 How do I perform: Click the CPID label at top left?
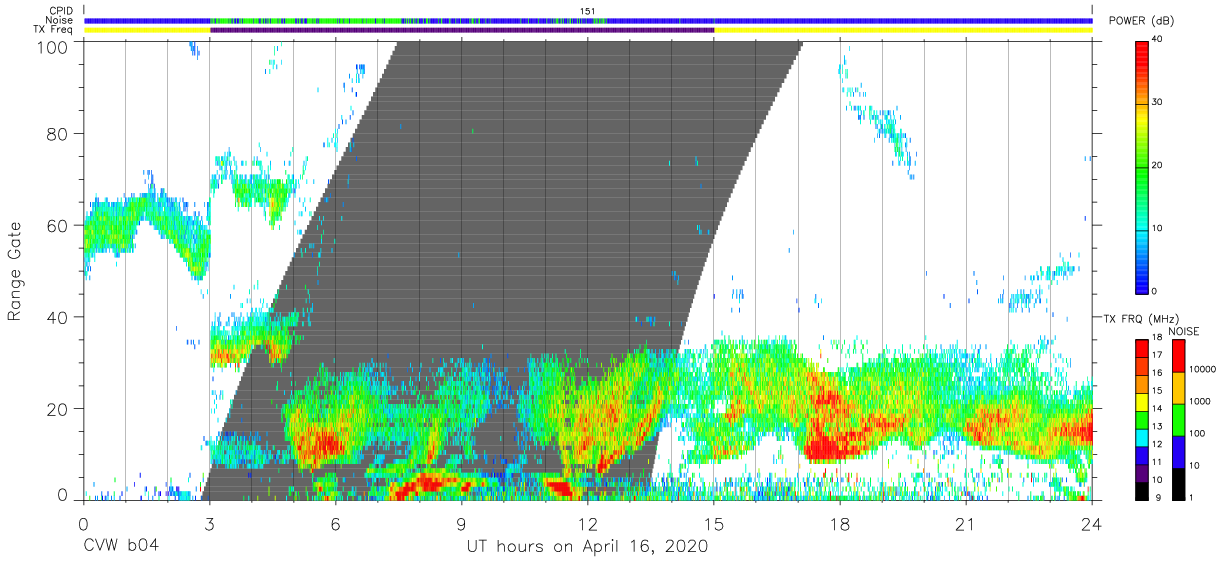click(x=61, y=11)
